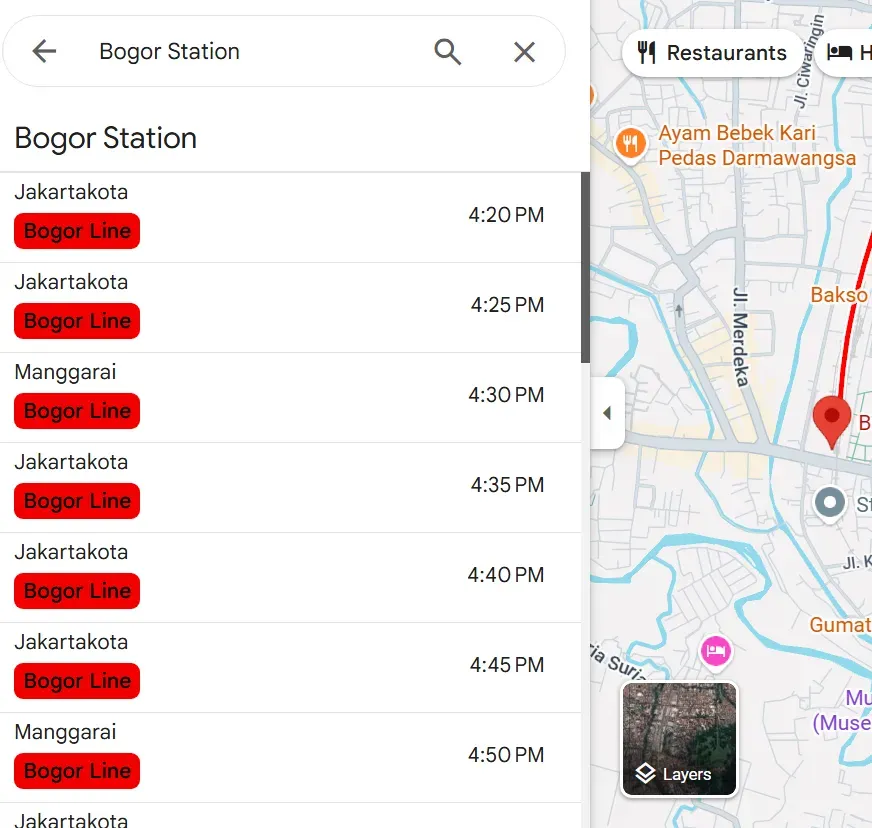Collapse the side panel
Screen dimensions: 872x828
coord(608,413)
